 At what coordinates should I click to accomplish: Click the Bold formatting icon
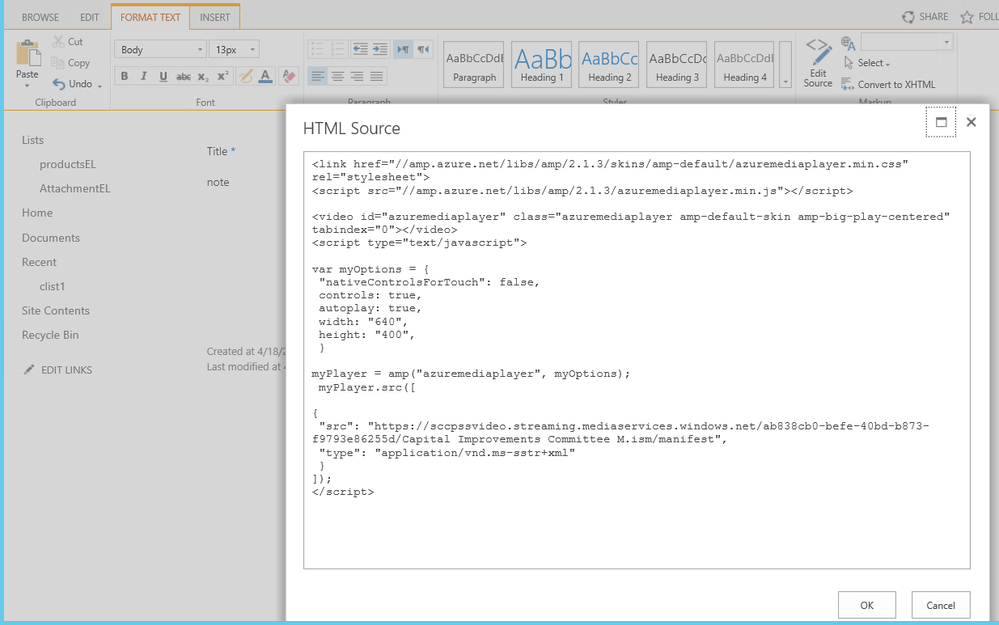coord(124,76)
